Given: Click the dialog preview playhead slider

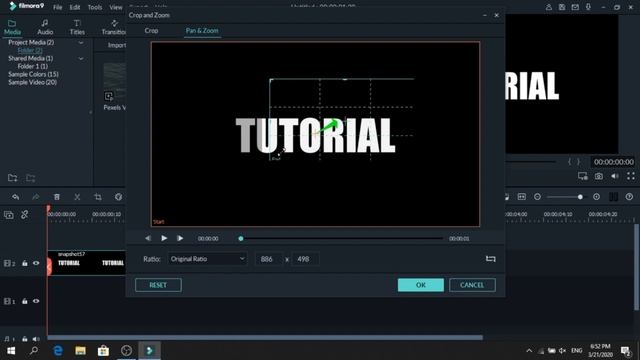Looking at the screenshot, I should click(x=241, y=238).
